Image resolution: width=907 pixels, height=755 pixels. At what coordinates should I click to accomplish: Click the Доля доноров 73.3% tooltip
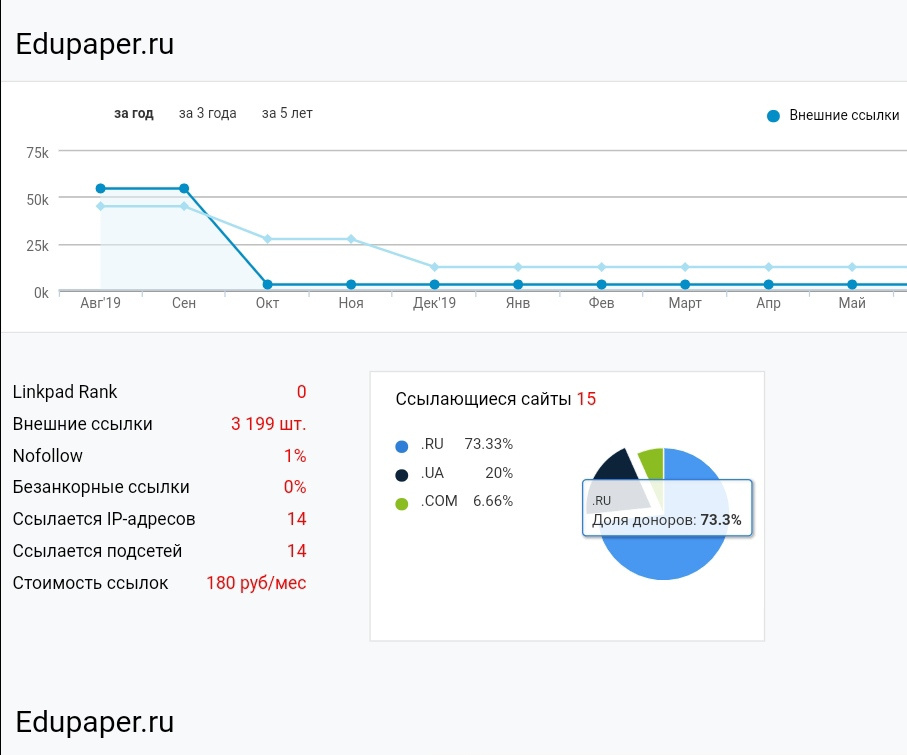[667, 509]
